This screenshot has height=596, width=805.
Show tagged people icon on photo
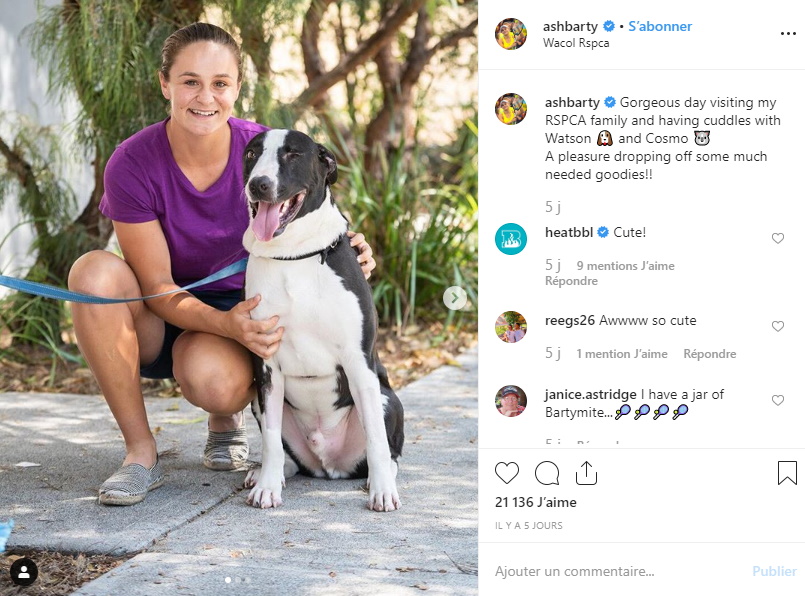point(24,572)
